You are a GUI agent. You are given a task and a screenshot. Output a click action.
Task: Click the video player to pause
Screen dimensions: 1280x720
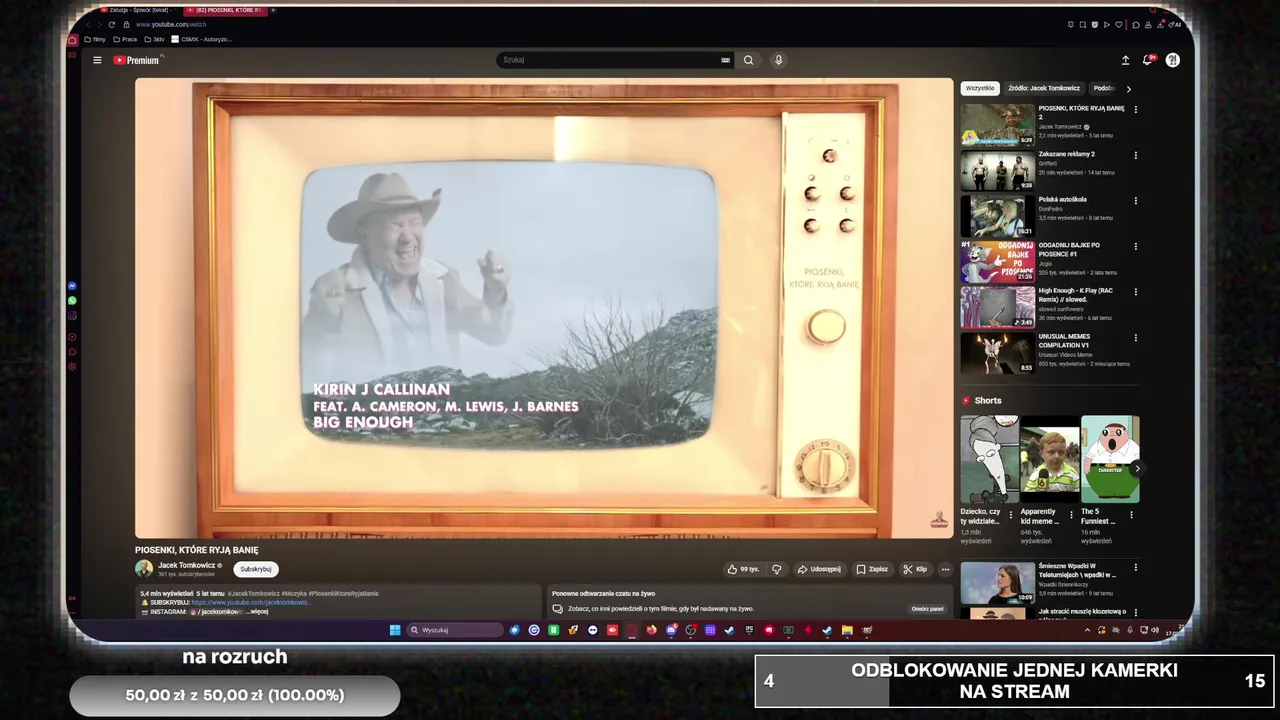pos(544,308)
